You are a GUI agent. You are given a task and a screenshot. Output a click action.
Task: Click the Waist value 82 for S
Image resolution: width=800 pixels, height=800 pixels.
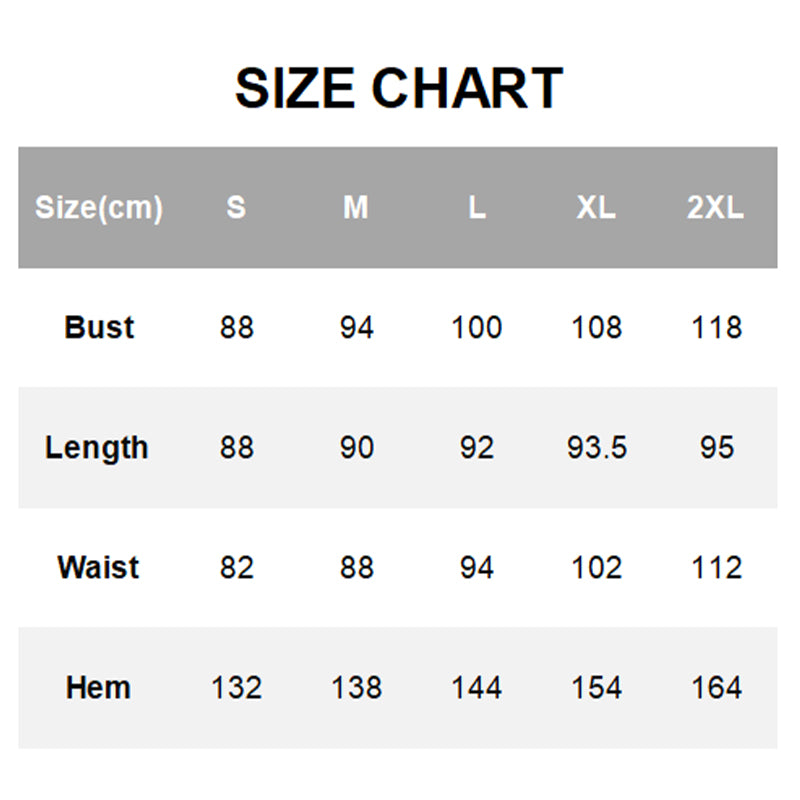tap(236, 568)
